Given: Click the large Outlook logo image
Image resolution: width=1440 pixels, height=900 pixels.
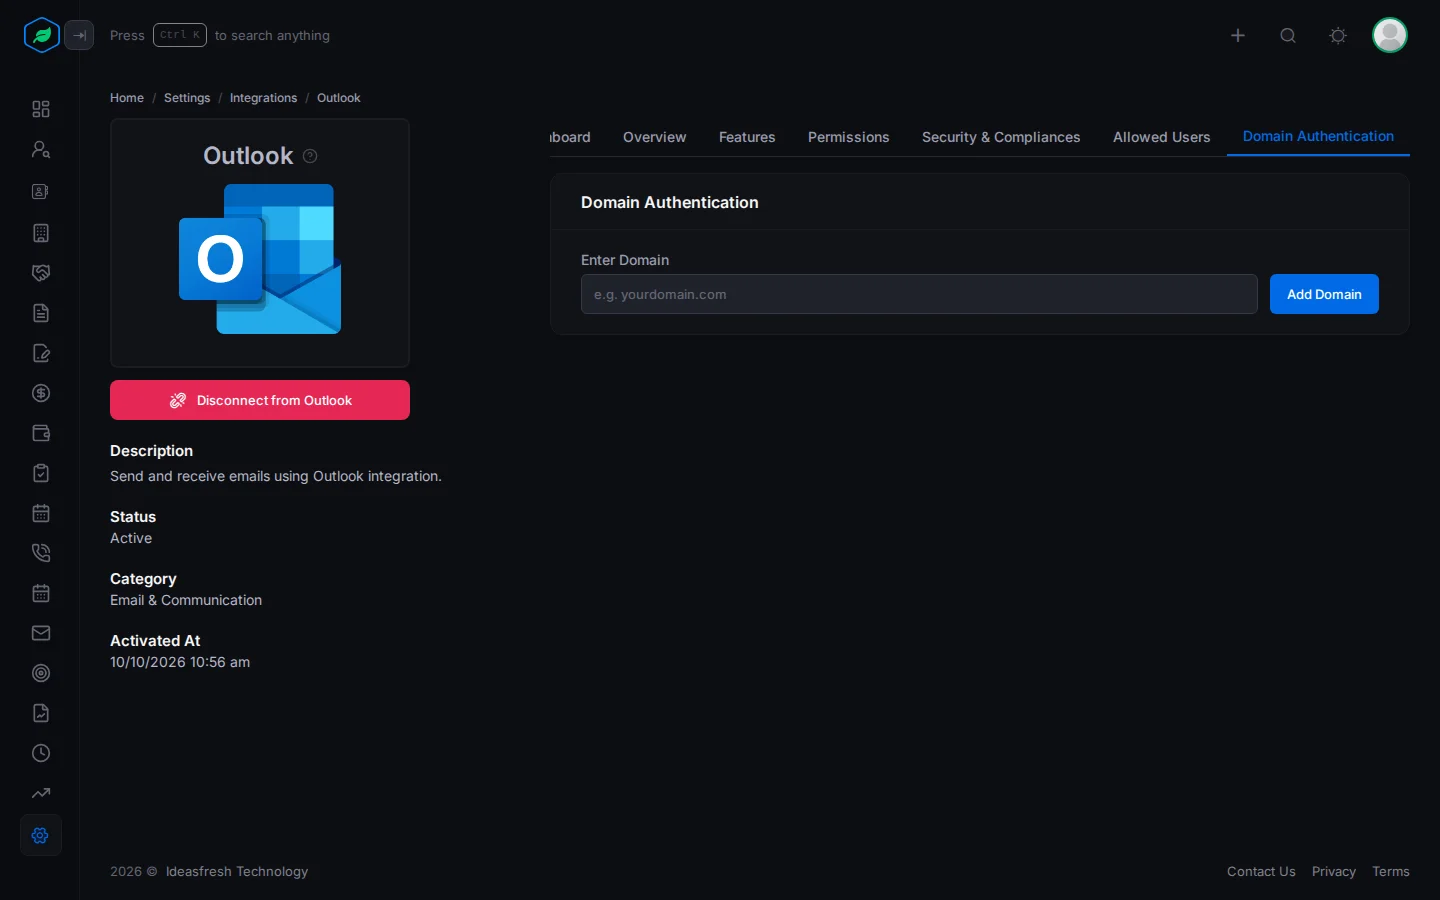Looking at the screenshot, I should point(260,259).
